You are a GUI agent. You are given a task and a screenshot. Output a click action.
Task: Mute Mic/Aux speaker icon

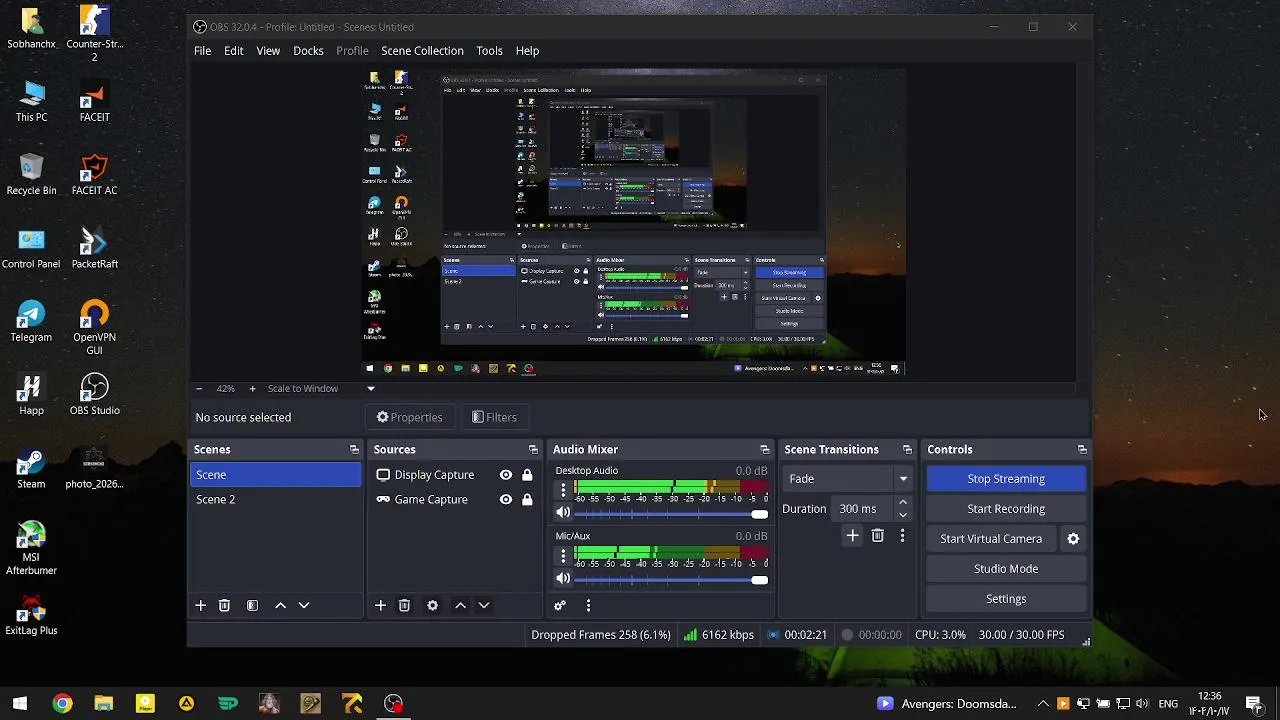563,579
